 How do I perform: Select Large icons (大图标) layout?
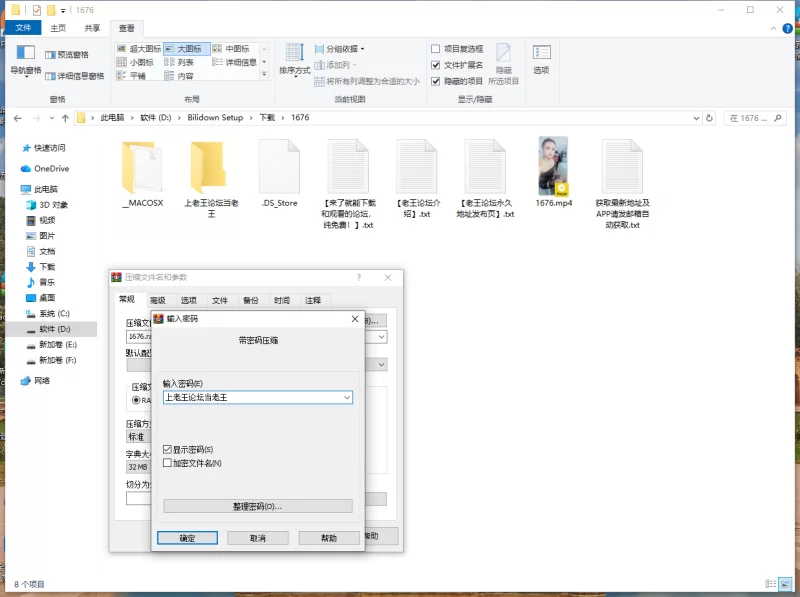point(186,48)
